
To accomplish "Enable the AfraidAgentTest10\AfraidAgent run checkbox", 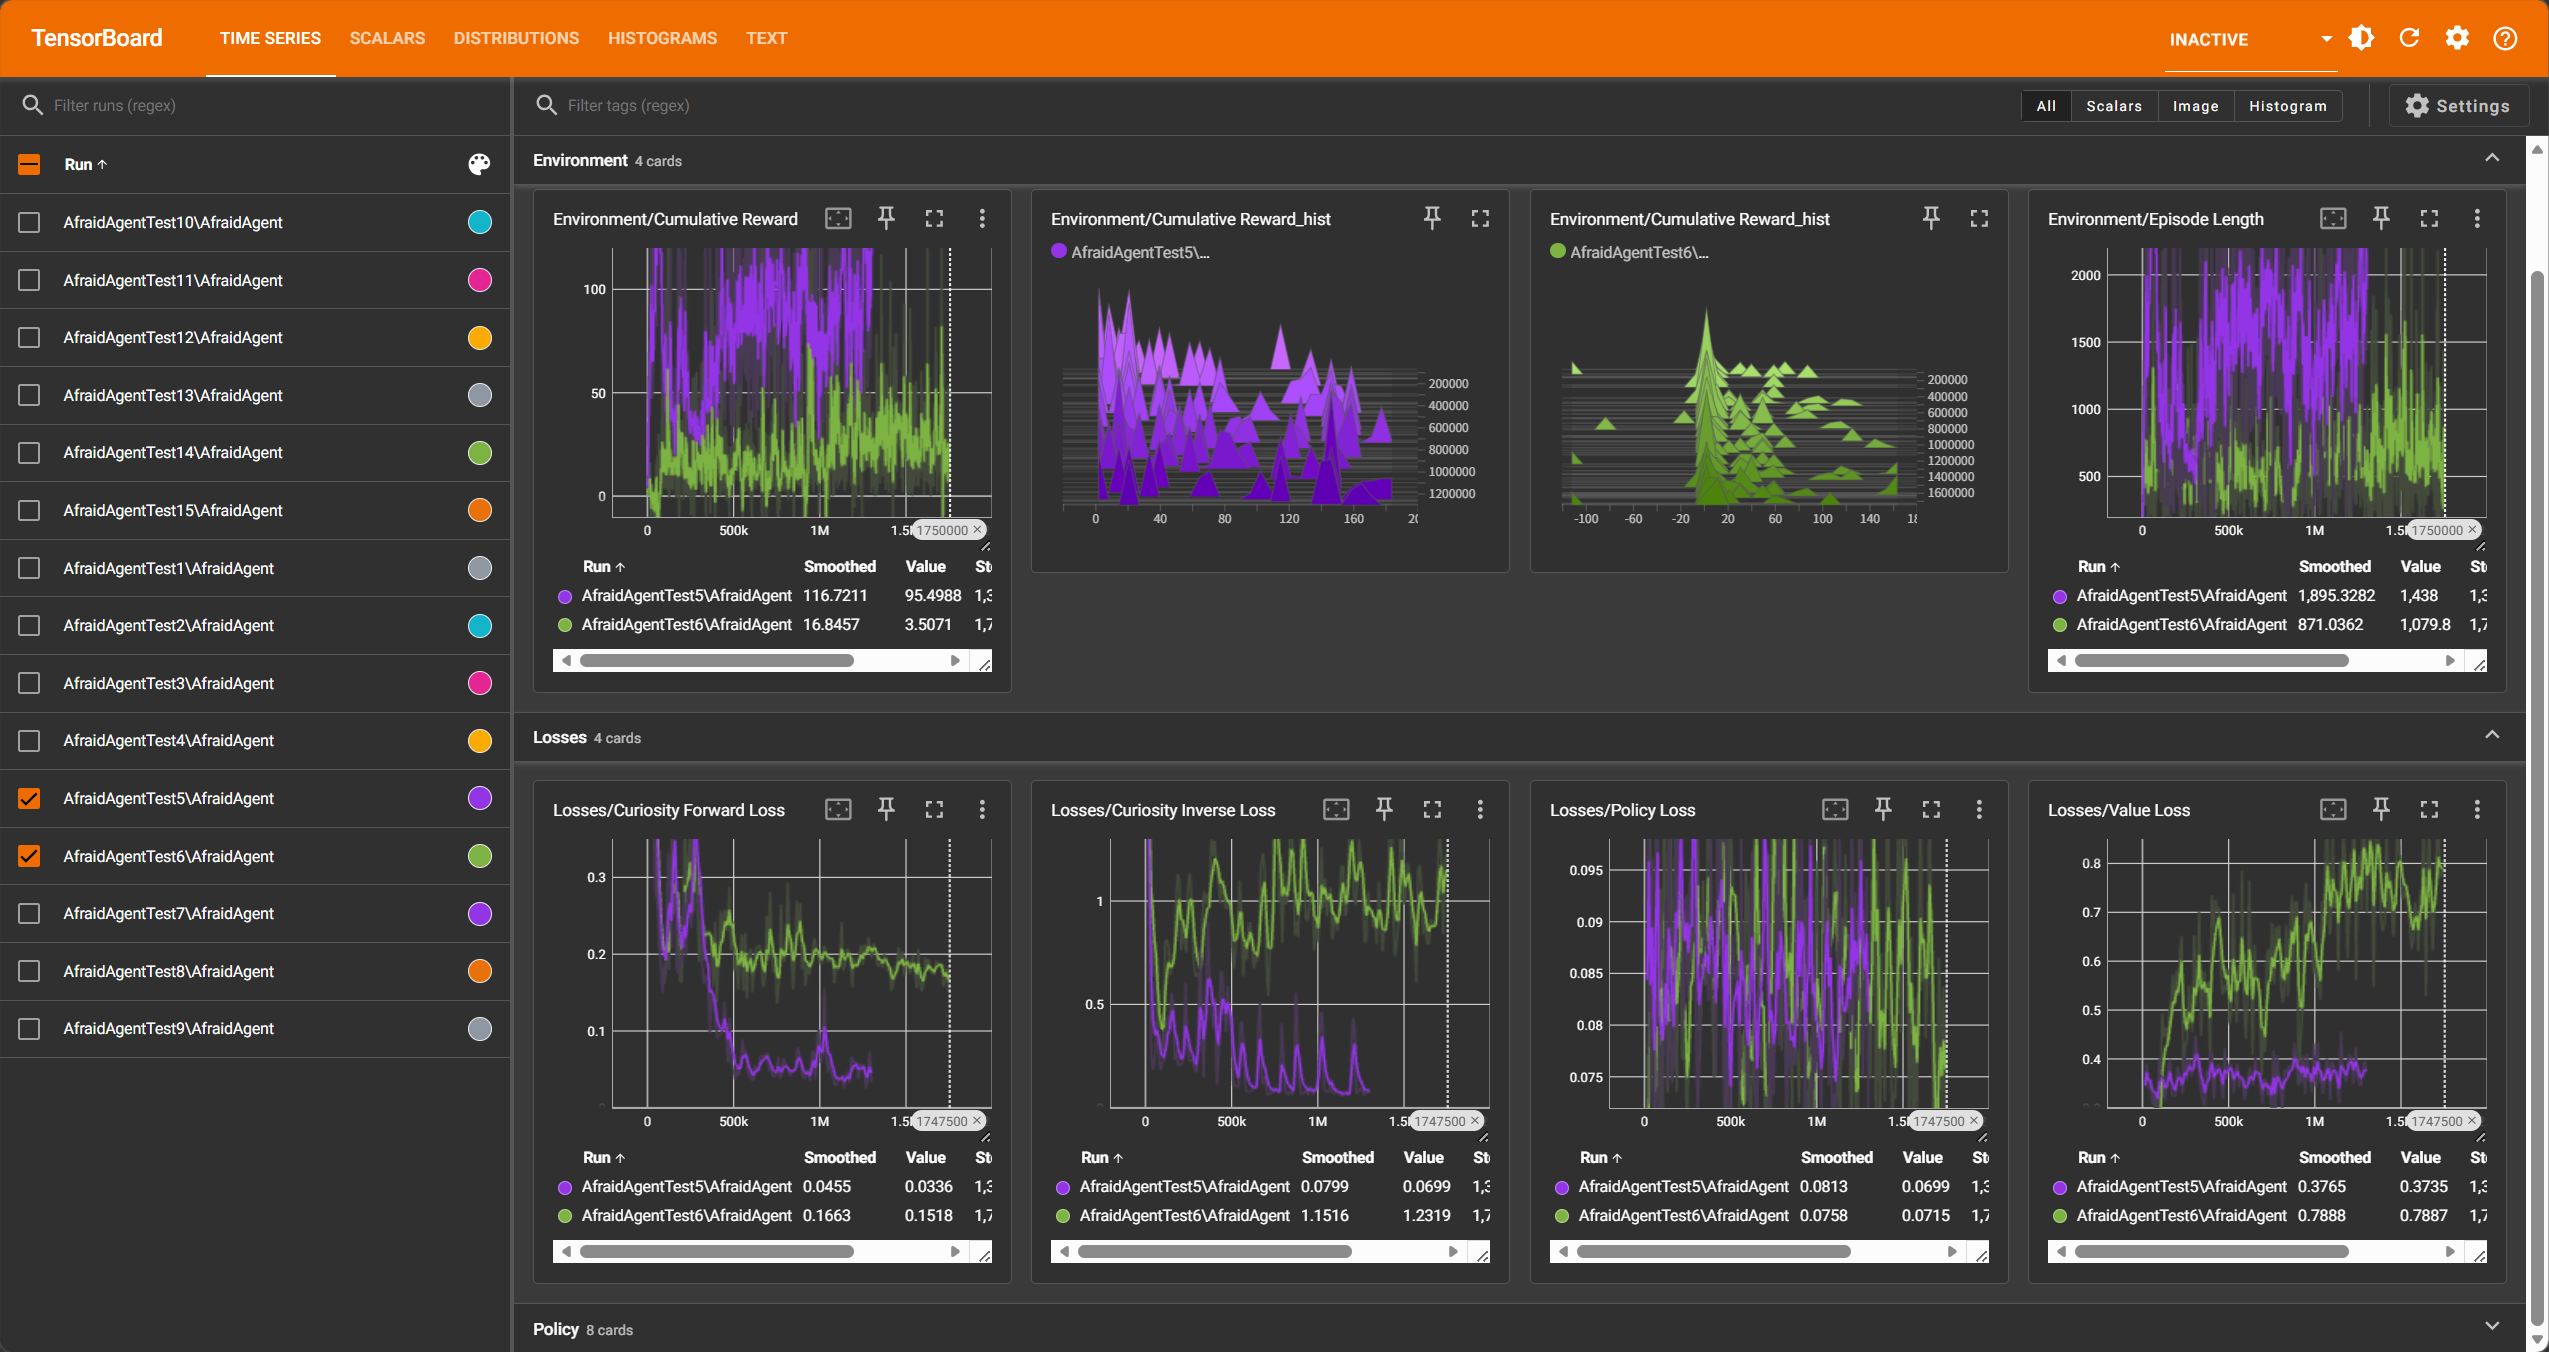I will [x=29, y=222].
